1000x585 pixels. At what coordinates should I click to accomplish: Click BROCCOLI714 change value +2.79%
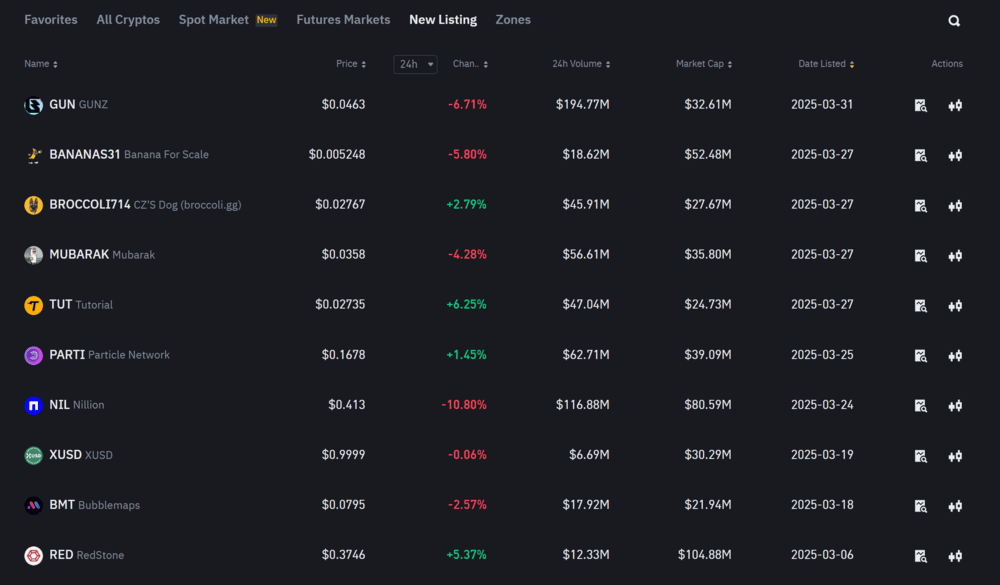click(466, 204)
